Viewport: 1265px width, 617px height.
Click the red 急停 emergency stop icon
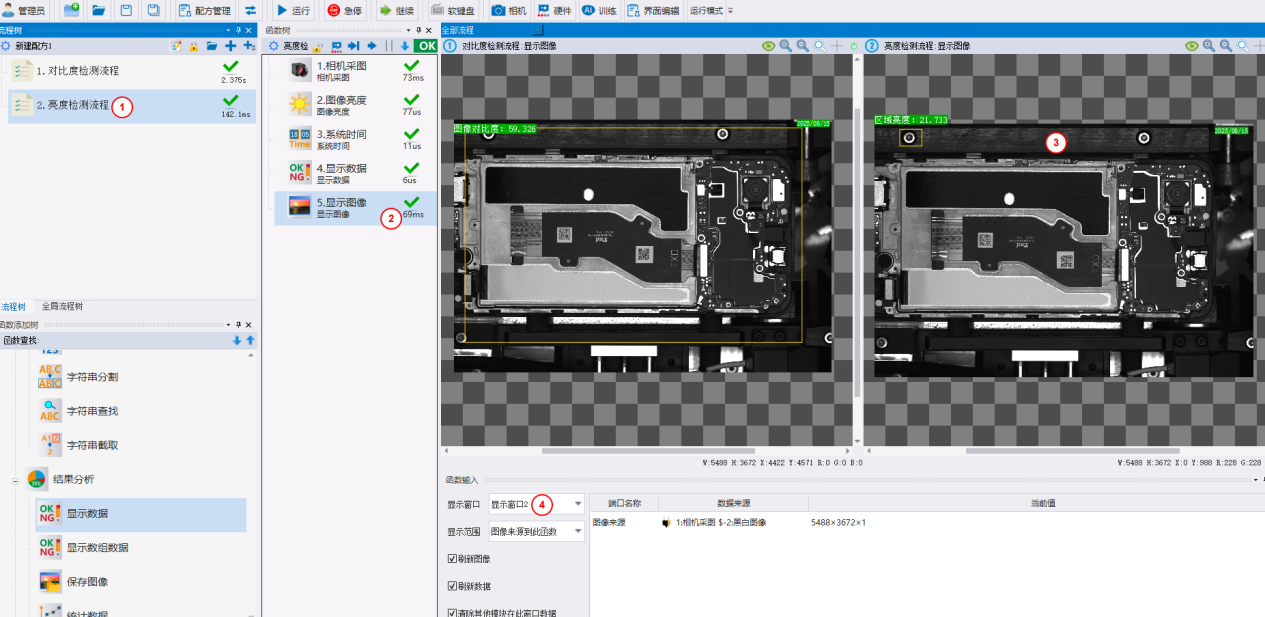pos(334,10)
